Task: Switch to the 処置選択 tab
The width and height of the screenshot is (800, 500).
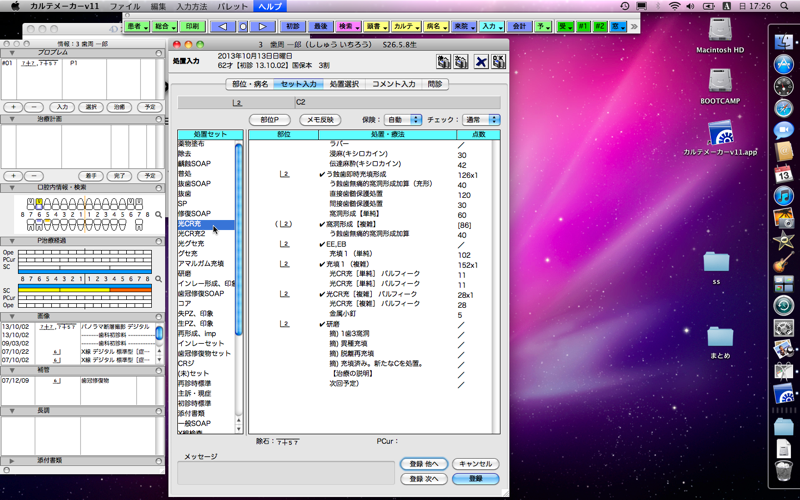Action: (x=344, y=85)
